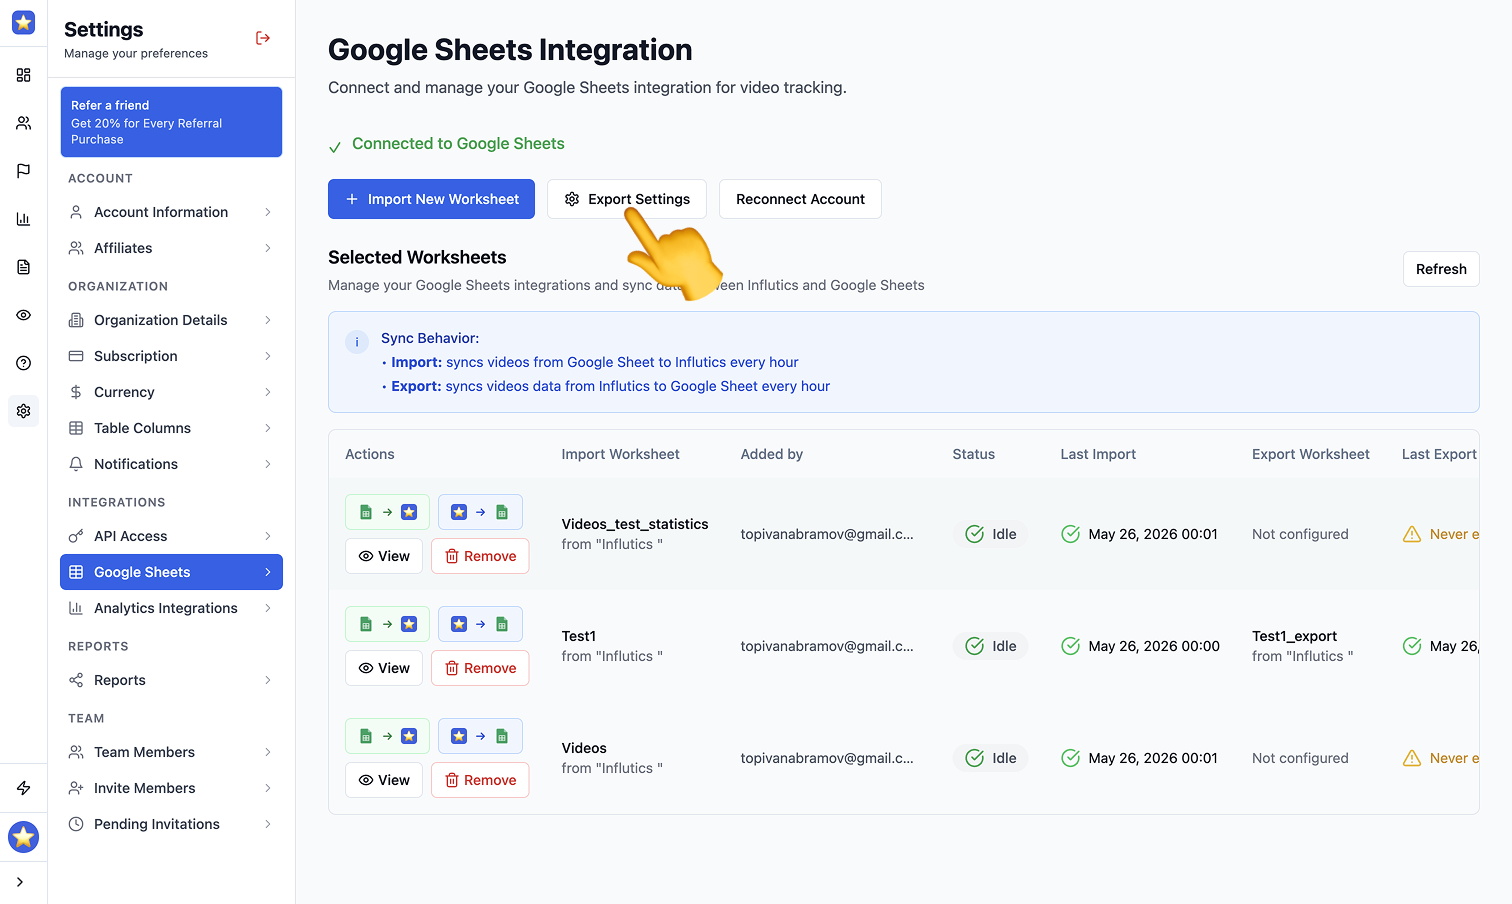
Task: Click "Connected to Google Sheets" status text
Action: (x=458, y=144)
